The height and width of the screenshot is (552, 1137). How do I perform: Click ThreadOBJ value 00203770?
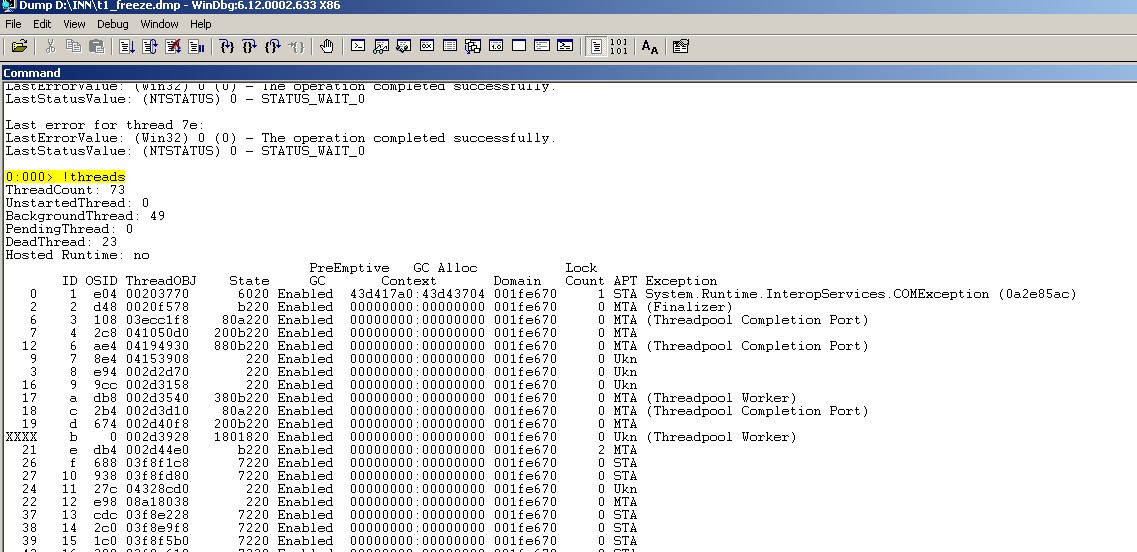[157, 294]
